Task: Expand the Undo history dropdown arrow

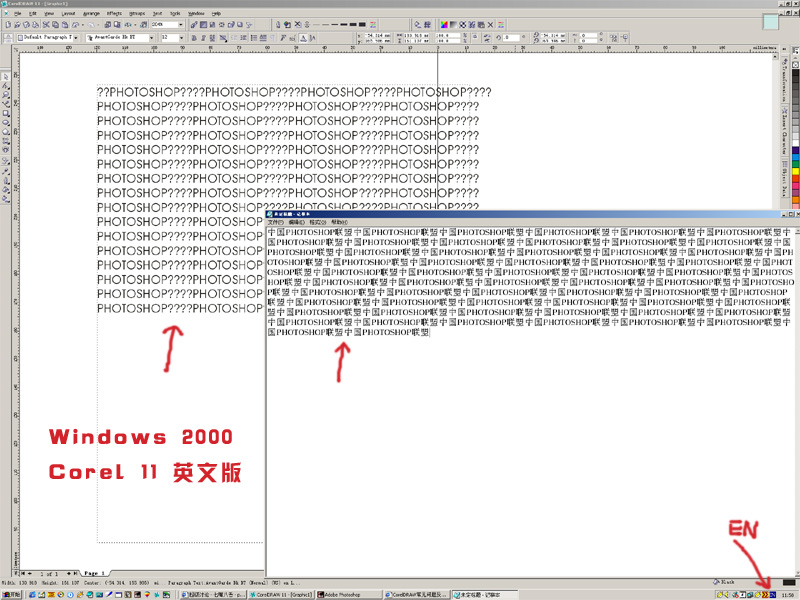Action: pos(82,24)
